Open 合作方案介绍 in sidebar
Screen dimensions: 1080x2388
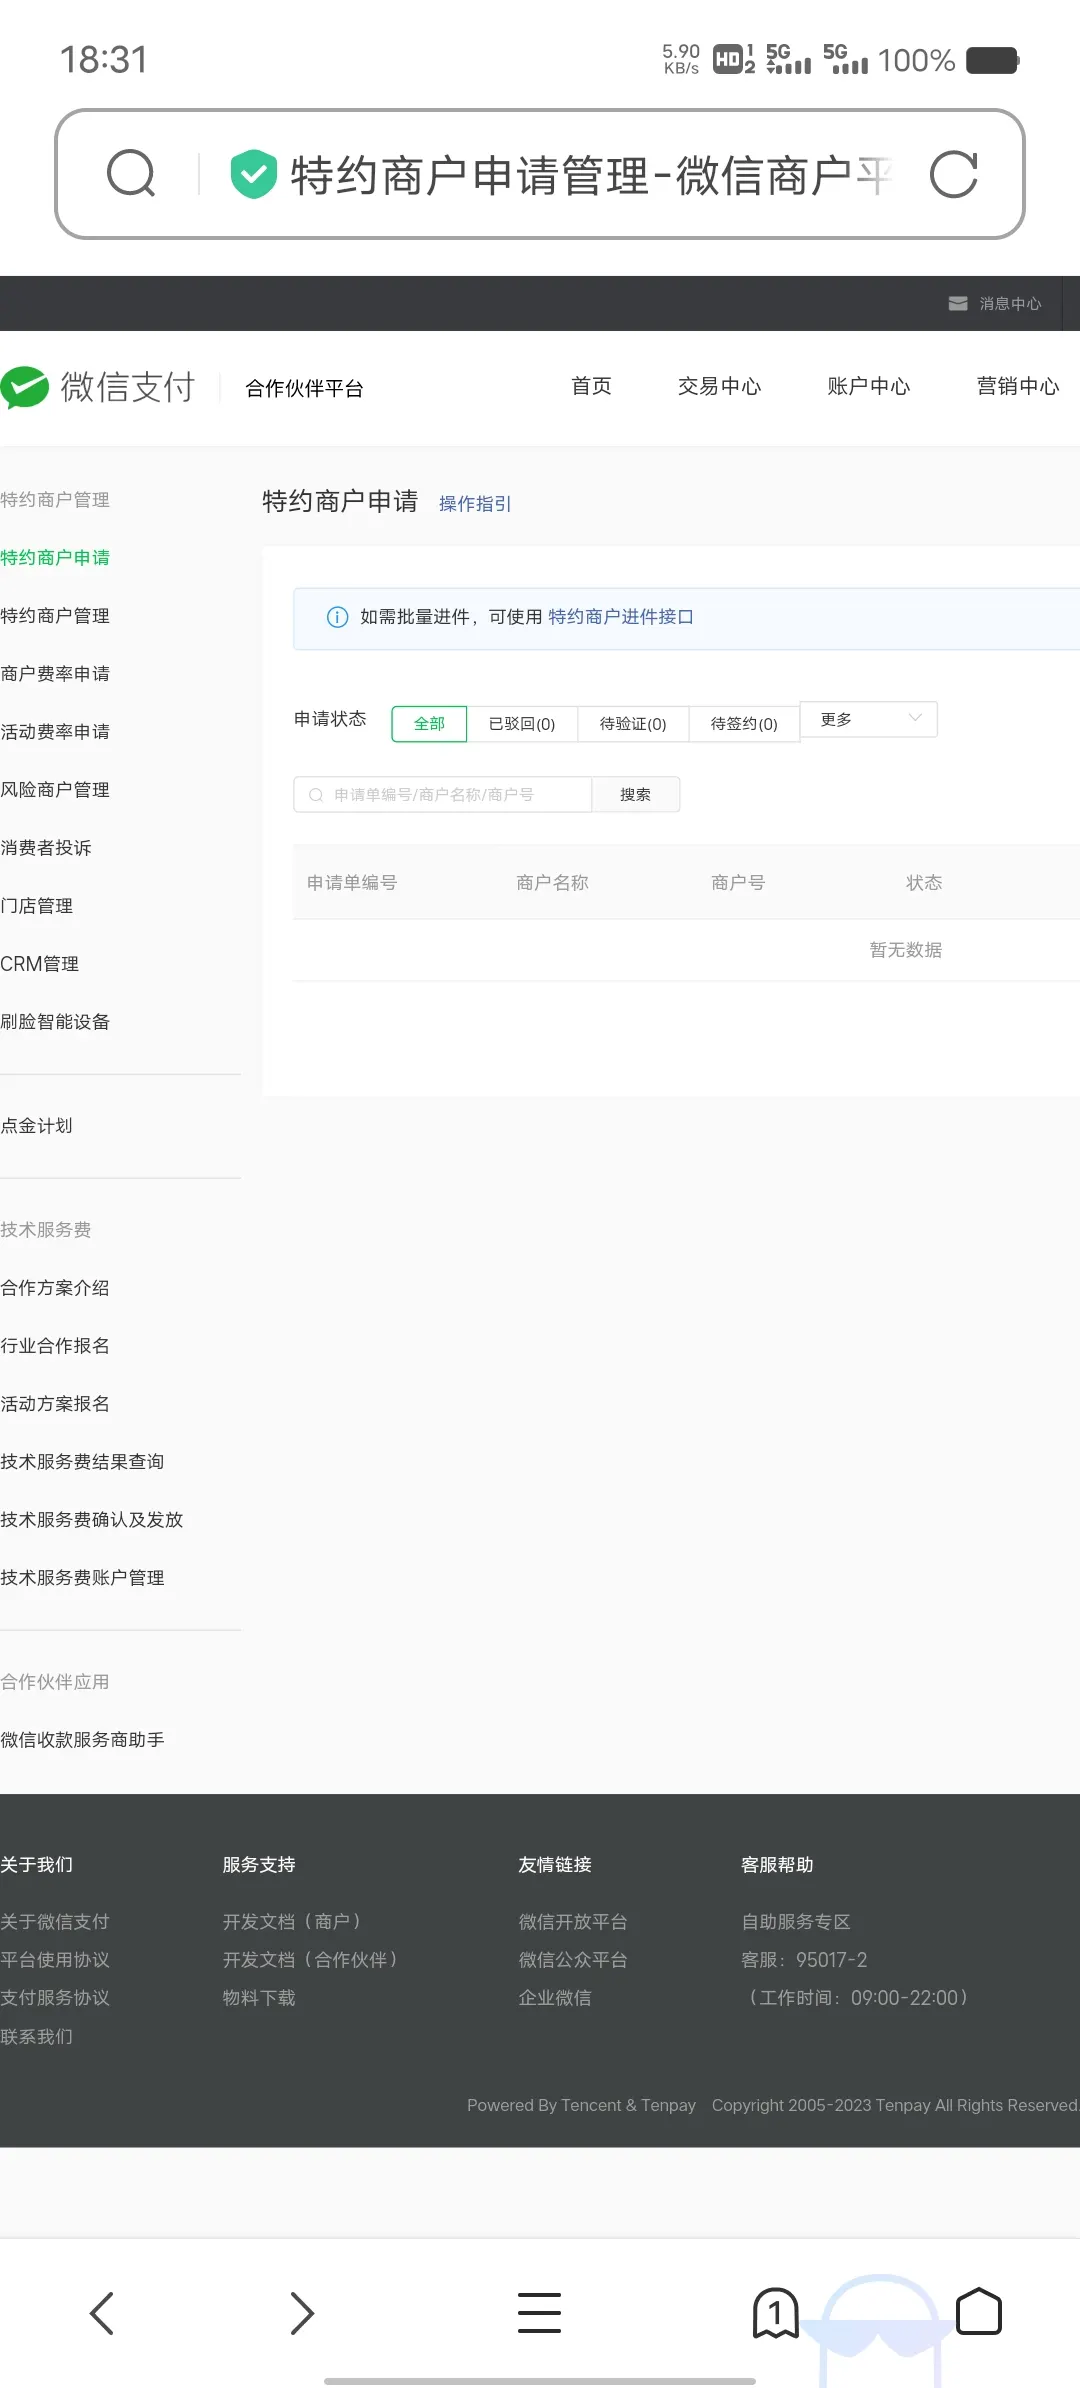[x=55, y=1288]
